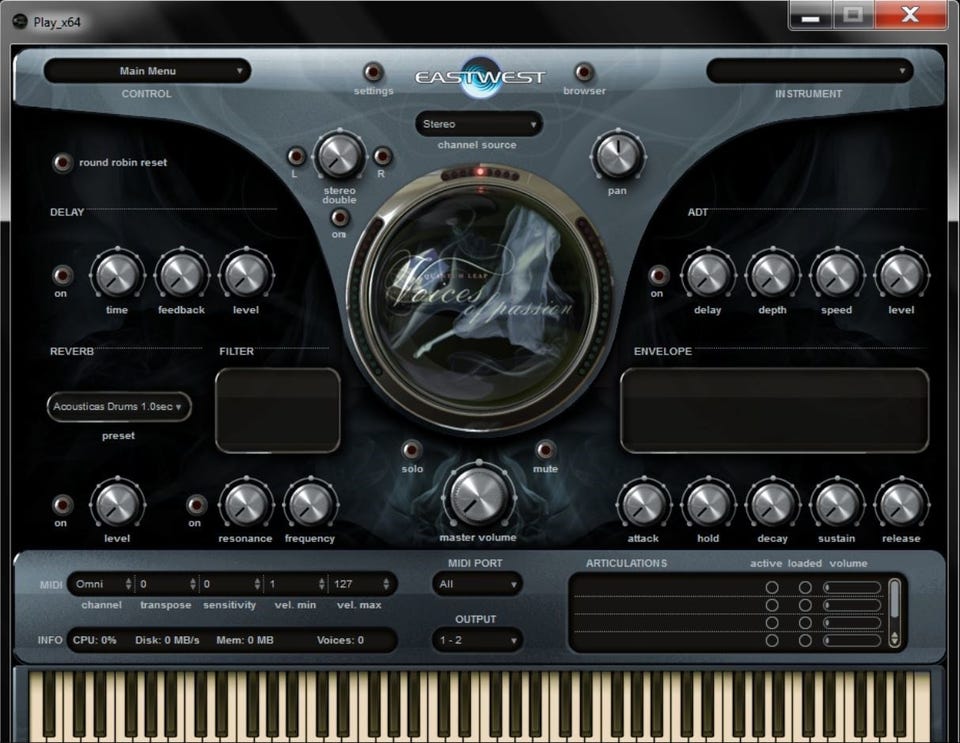The height and width of the screenshot is (743, 960).
Task: Adjust the first articulation volume slider
Action: (x=852, y=588)
